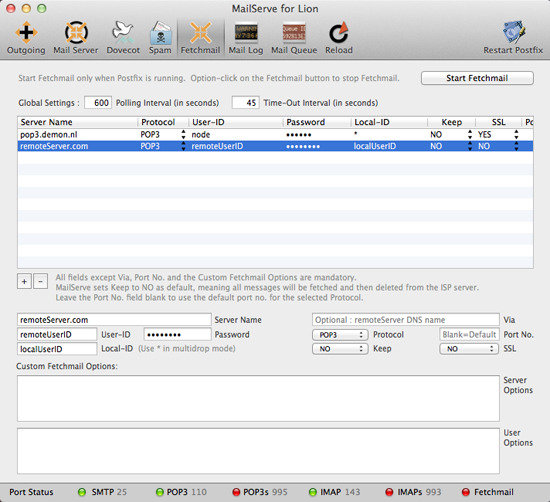Viewport: 550px width, 502px height.
Task: Select the Dovecot bird icon
Action: click(x=123, y=33)
